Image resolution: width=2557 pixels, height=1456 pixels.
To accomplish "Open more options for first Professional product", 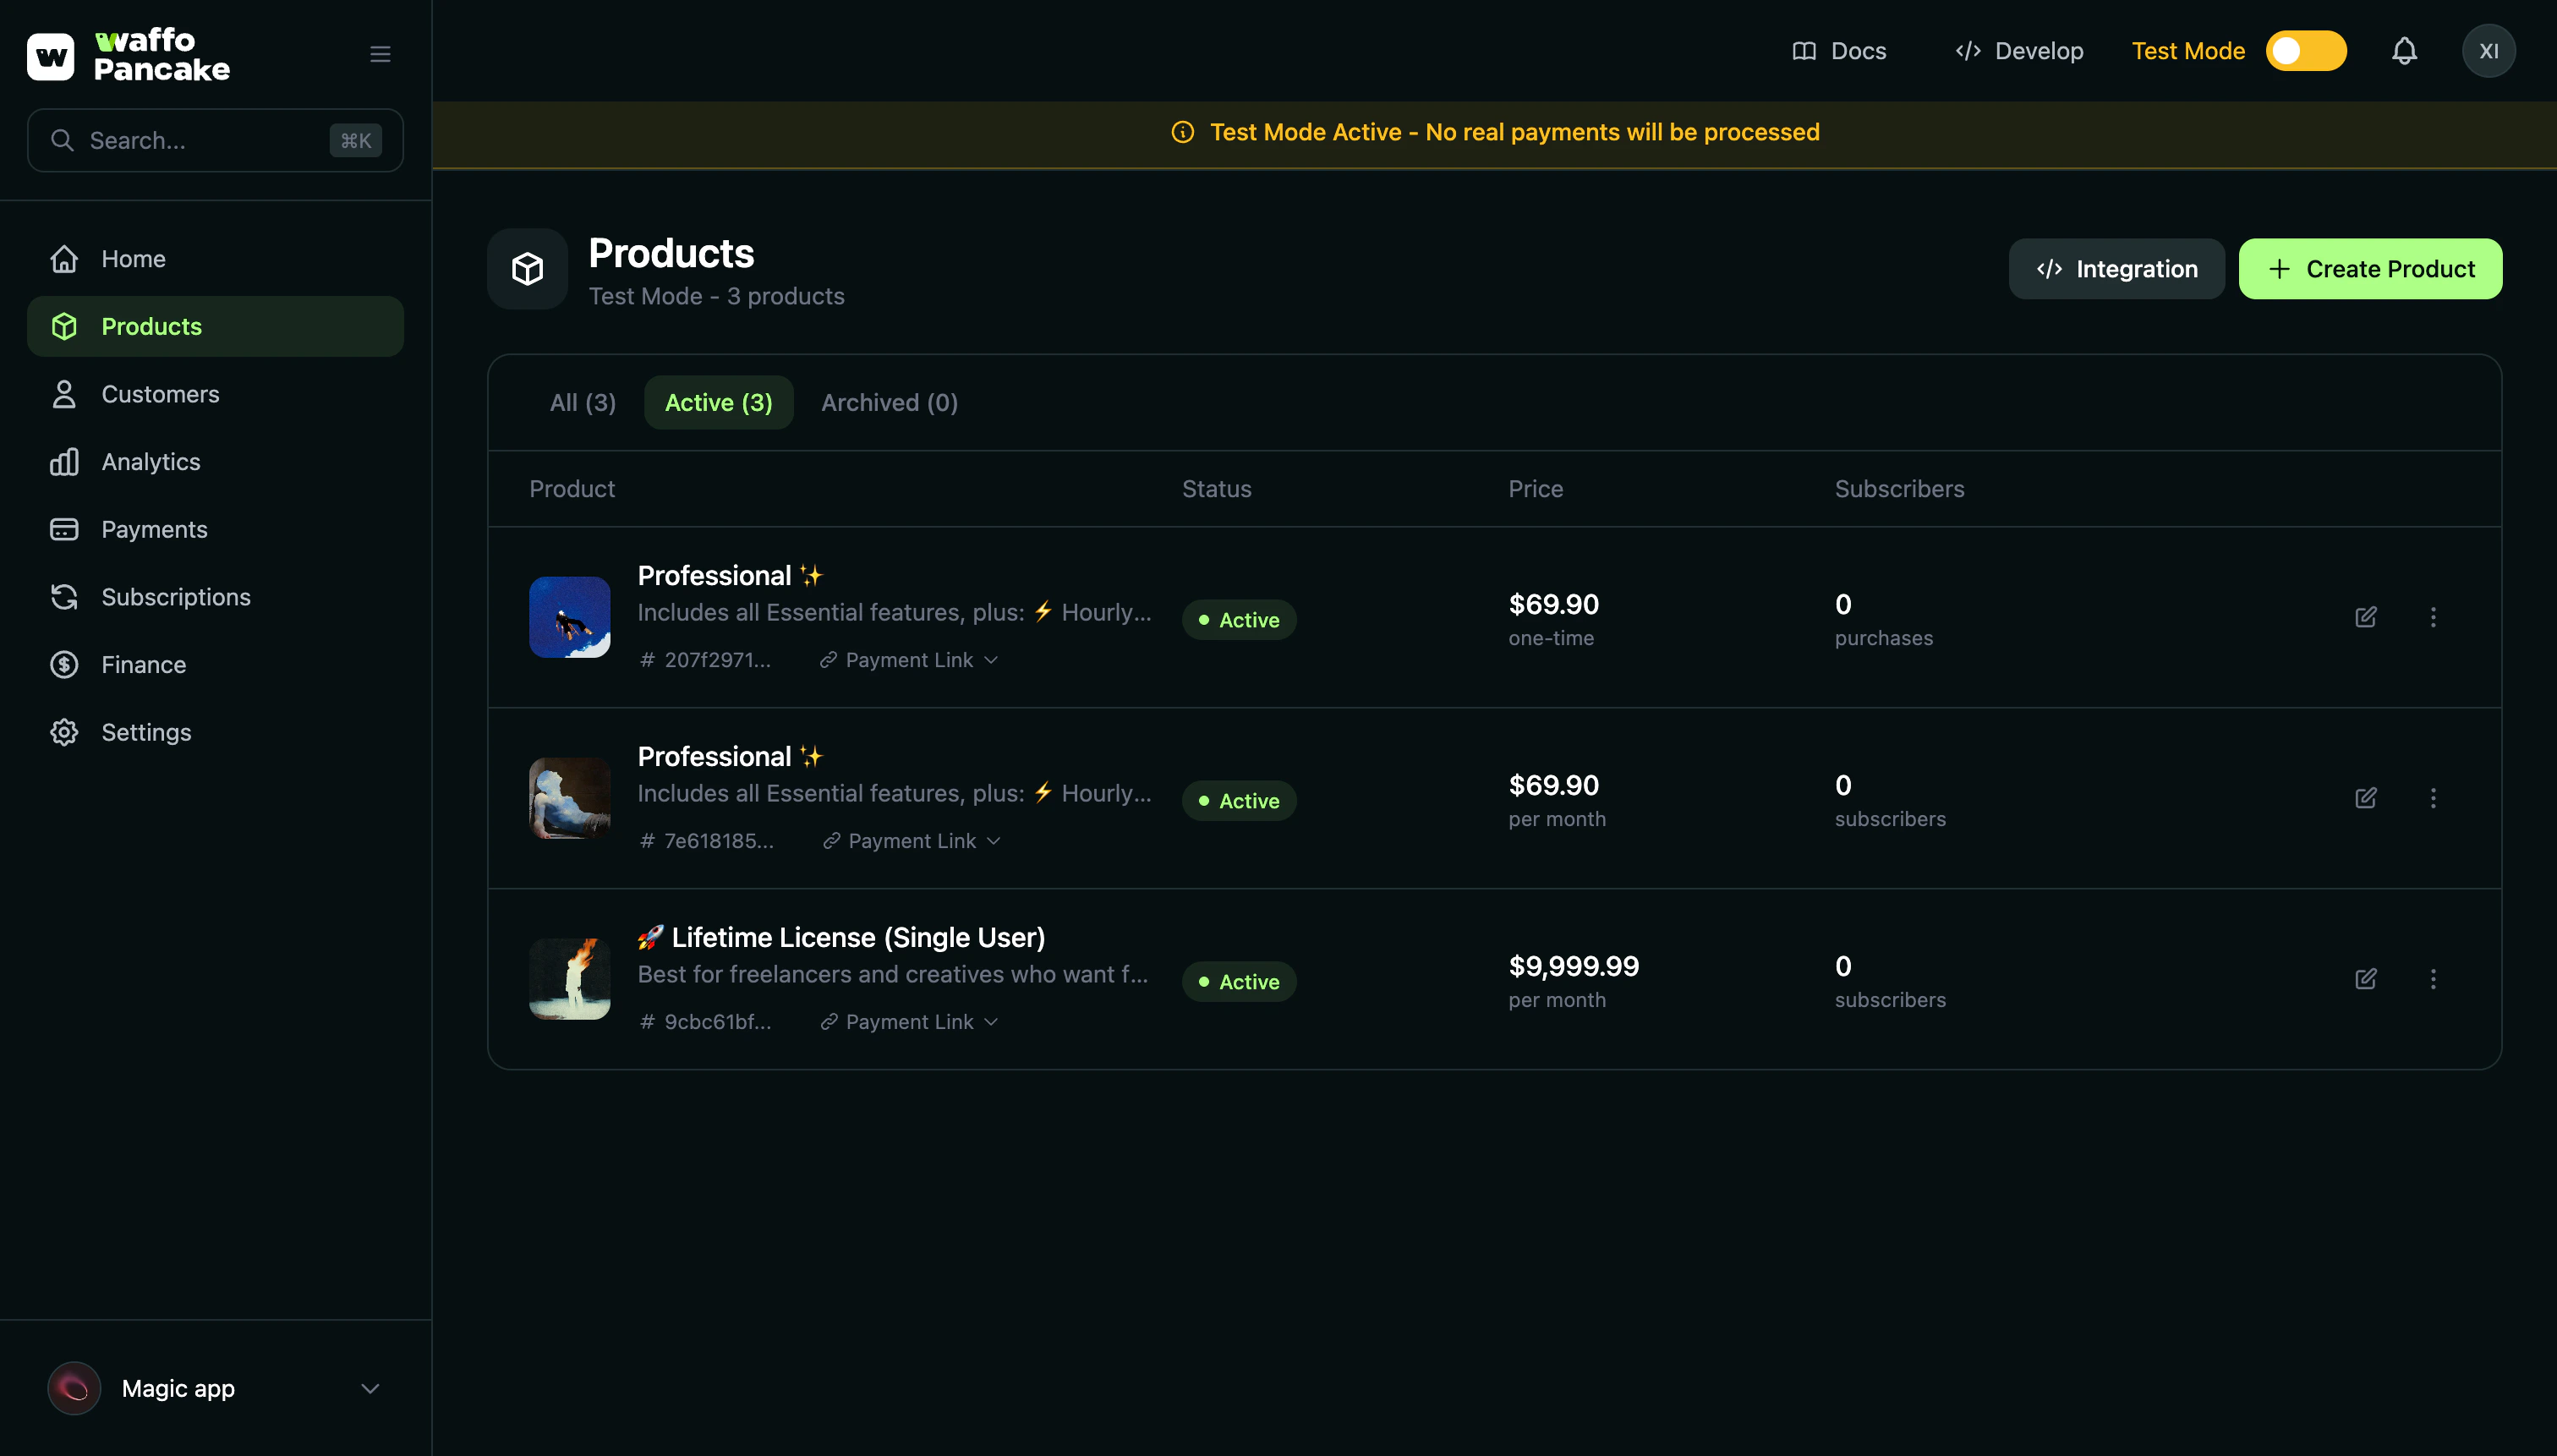I will pyautogui.click(x=2433, y=618).
